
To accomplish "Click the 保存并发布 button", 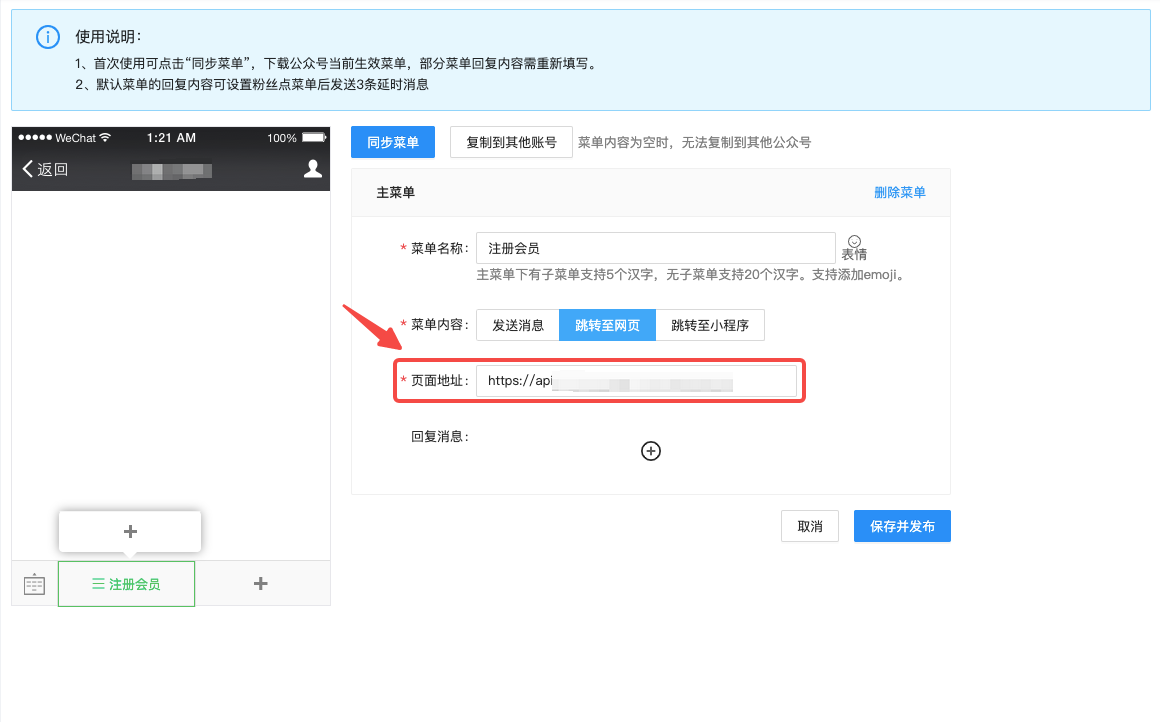I will pyautogui.click(x=901, y=525).
